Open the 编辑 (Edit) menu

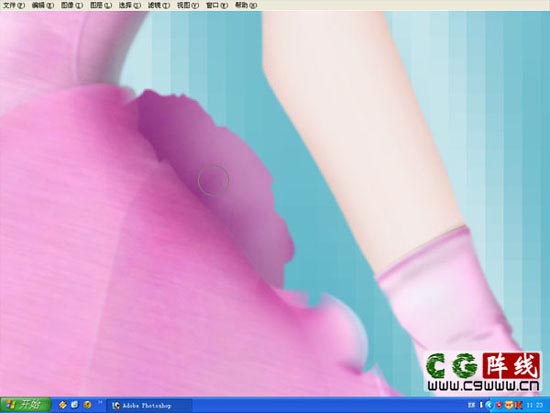coord(42,5)
